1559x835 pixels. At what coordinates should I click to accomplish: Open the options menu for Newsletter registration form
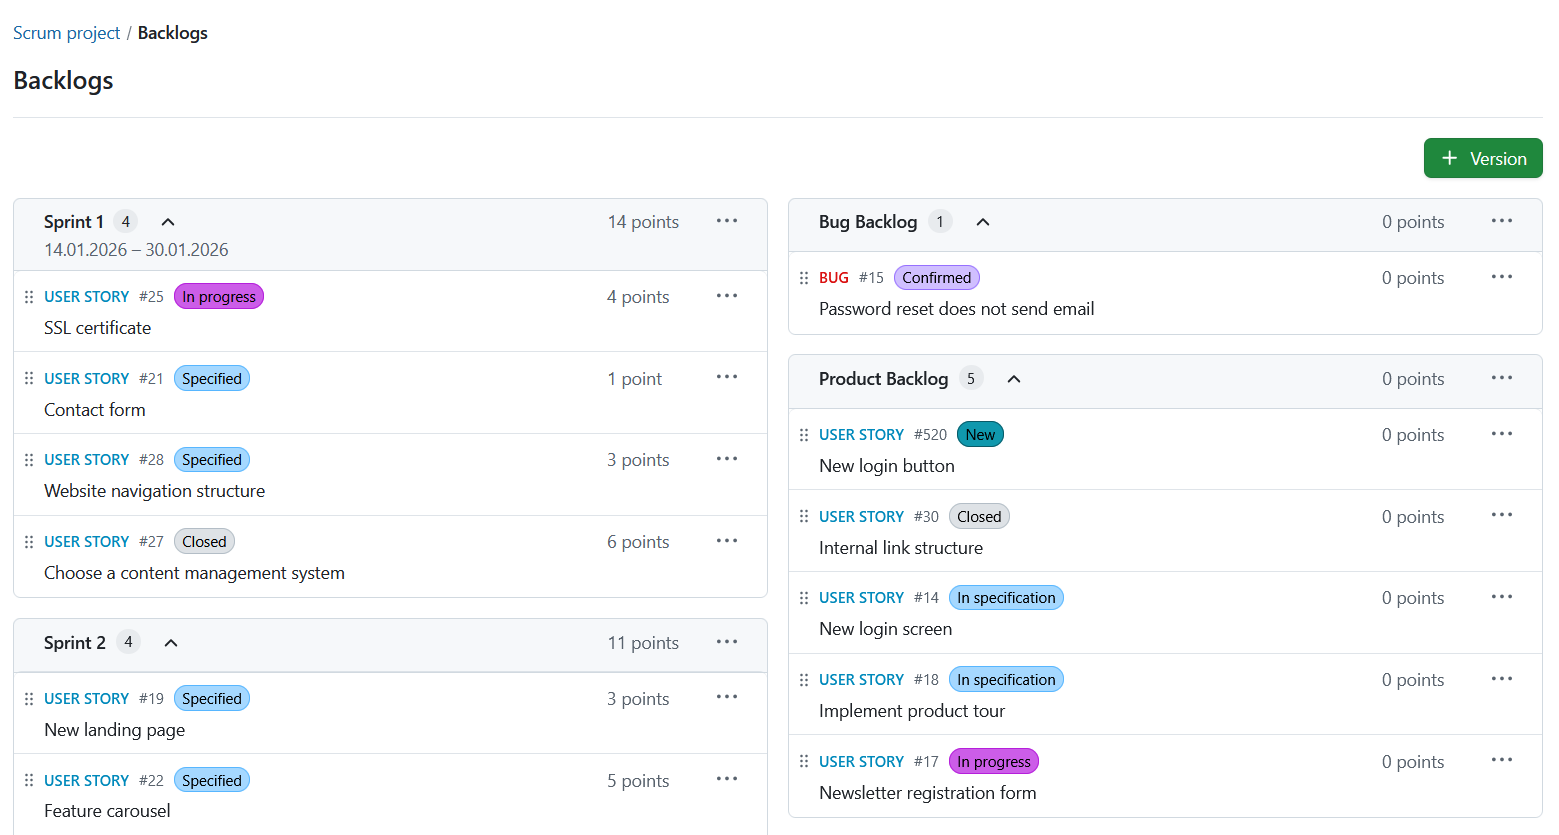[x=1501, y=760]
